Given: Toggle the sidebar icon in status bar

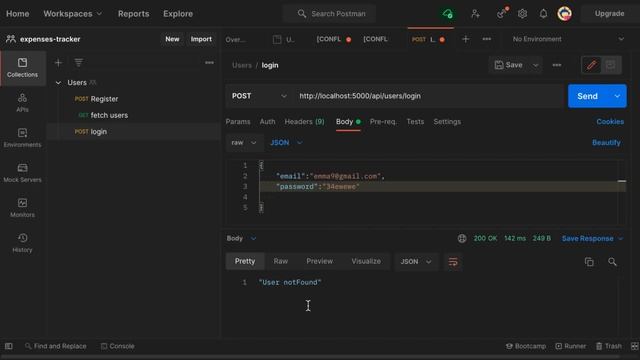Looking at the screenshot, I should click(x=9, y=346).
